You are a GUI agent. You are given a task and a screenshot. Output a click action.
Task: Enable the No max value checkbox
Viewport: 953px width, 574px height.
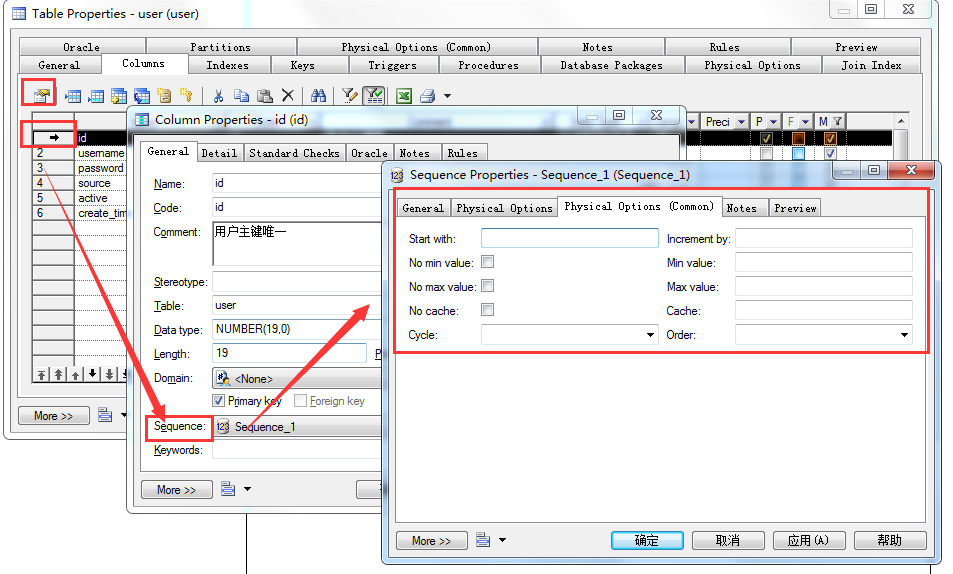(487, 286)
